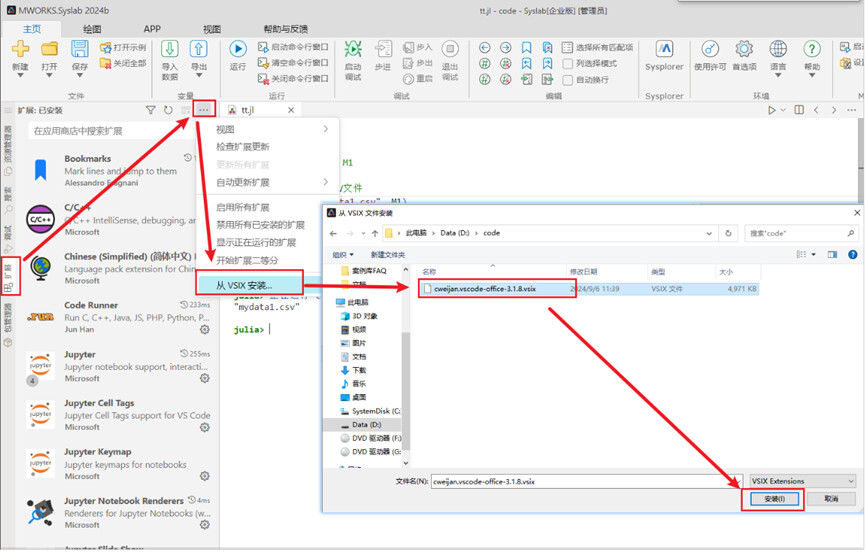865x552 pixels.
Task: Click the 导出 export icon
Action: click(x=199, y=49)
